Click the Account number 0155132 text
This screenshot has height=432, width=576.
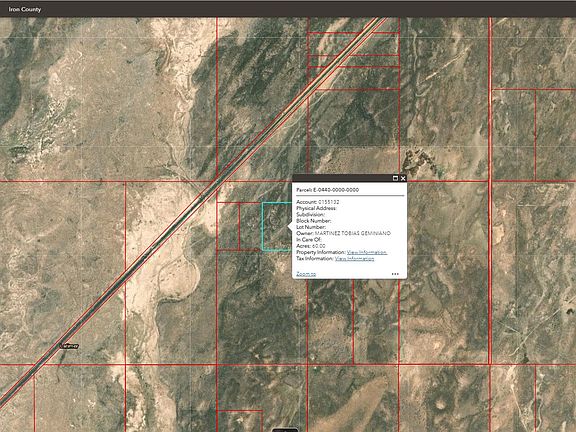[x=328, y=202]
